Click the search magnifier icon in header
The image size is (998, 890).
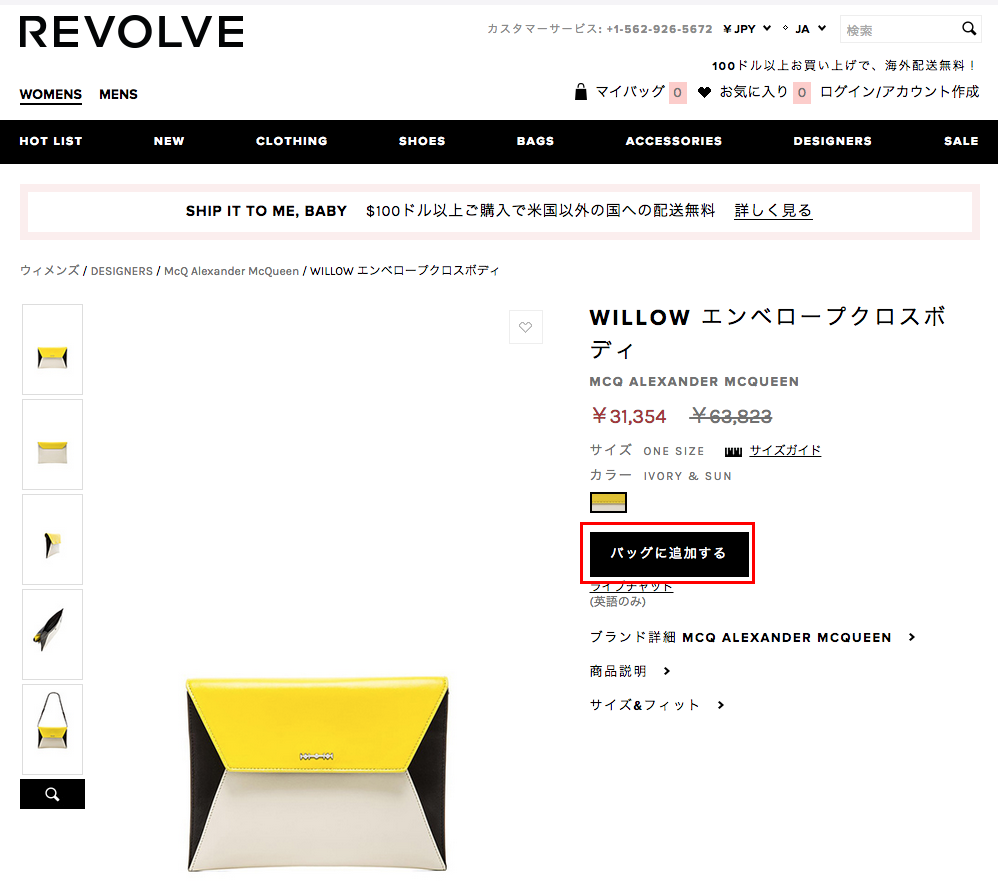point(969,29)
